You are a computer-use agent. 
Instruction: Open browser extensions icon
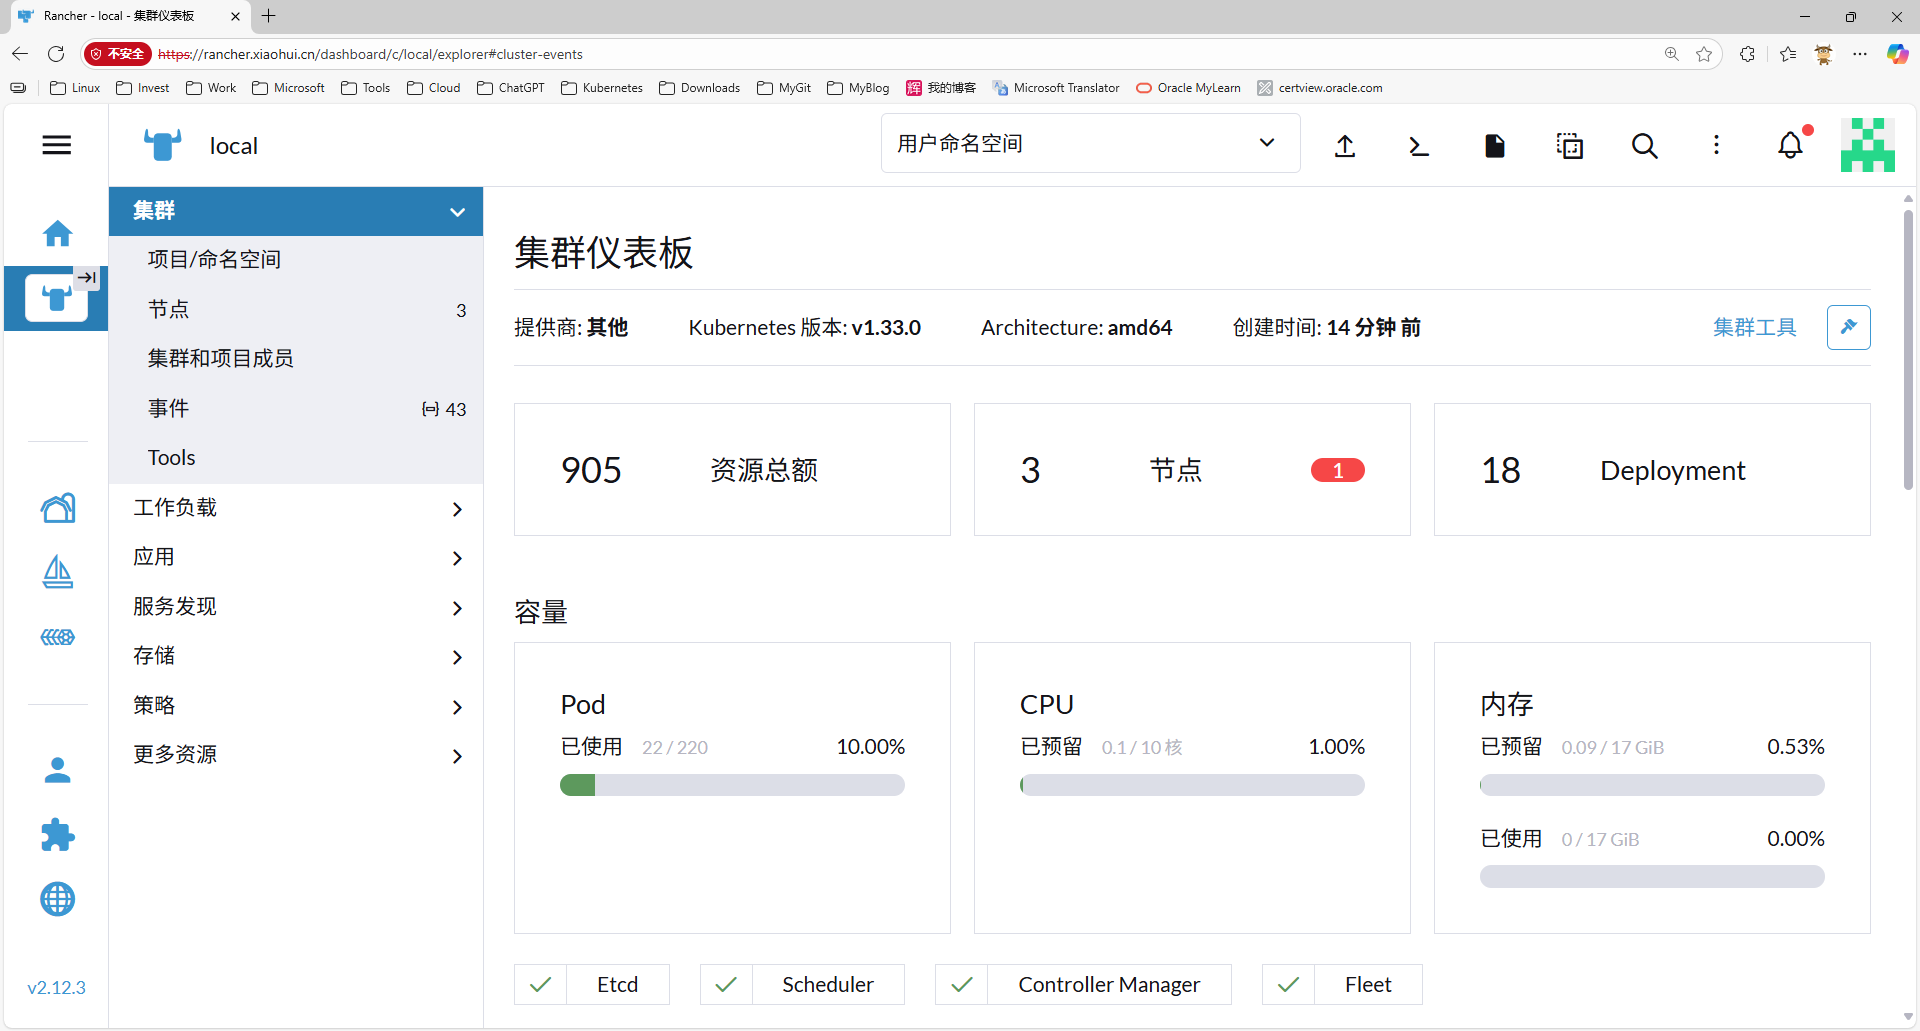tap(1747, 54)
